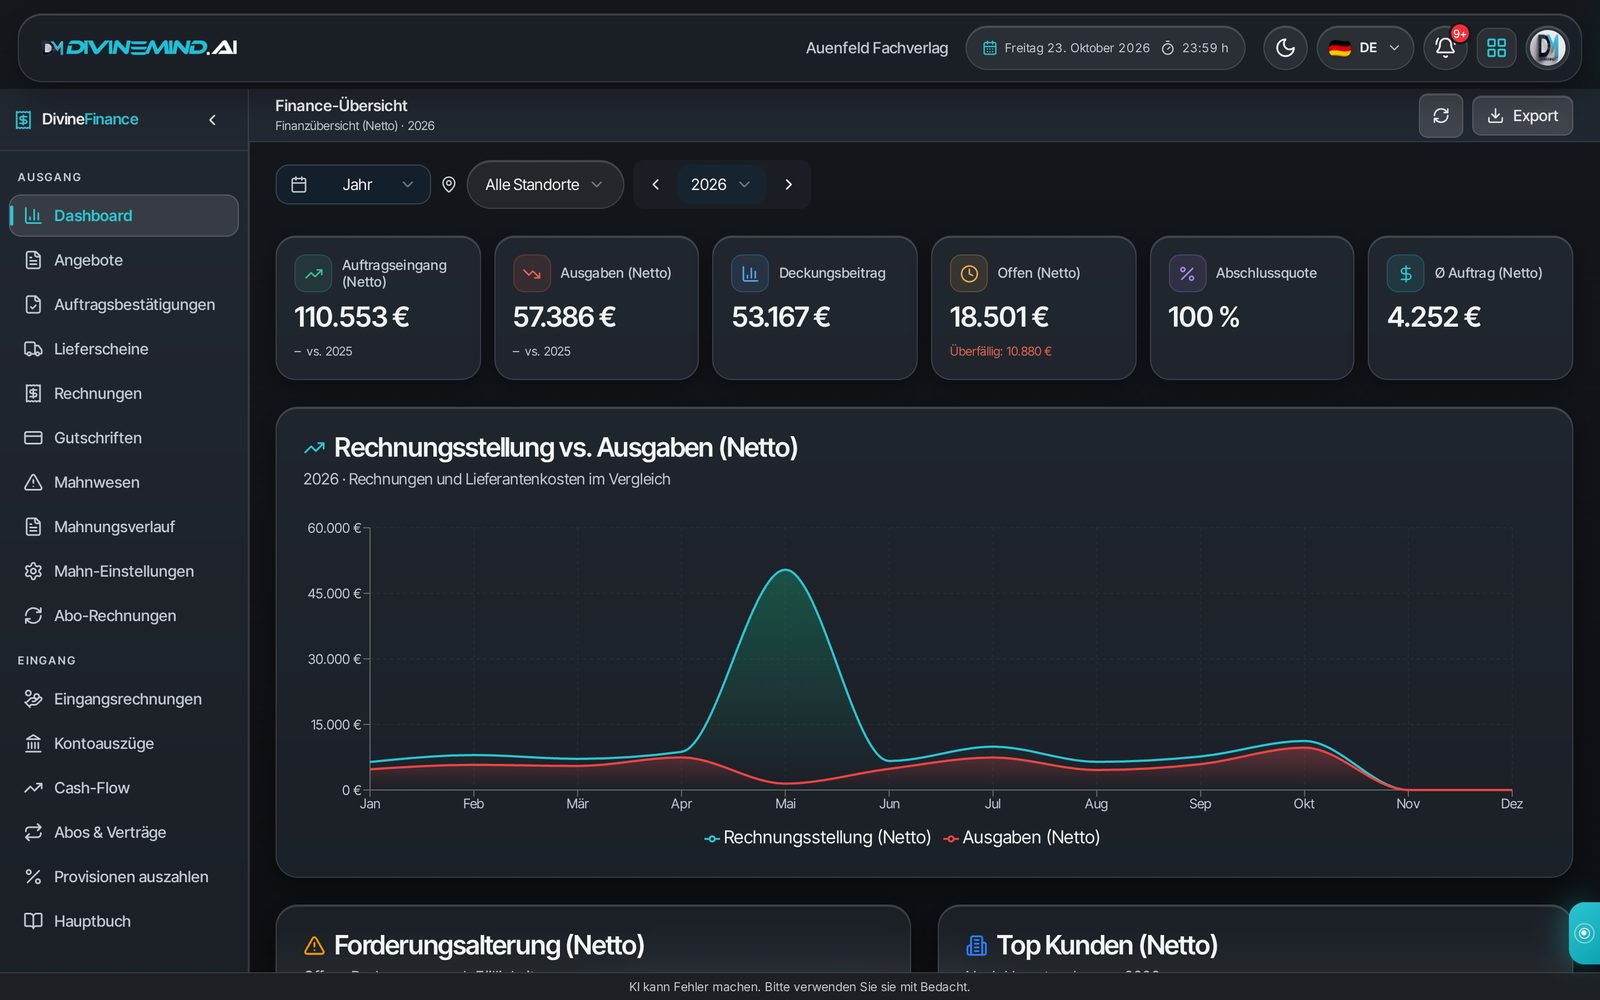This screenshot has height=1000, width=1600.
Task: Click the Mahnwesen warning icon
Action: [x=33, y=483]
